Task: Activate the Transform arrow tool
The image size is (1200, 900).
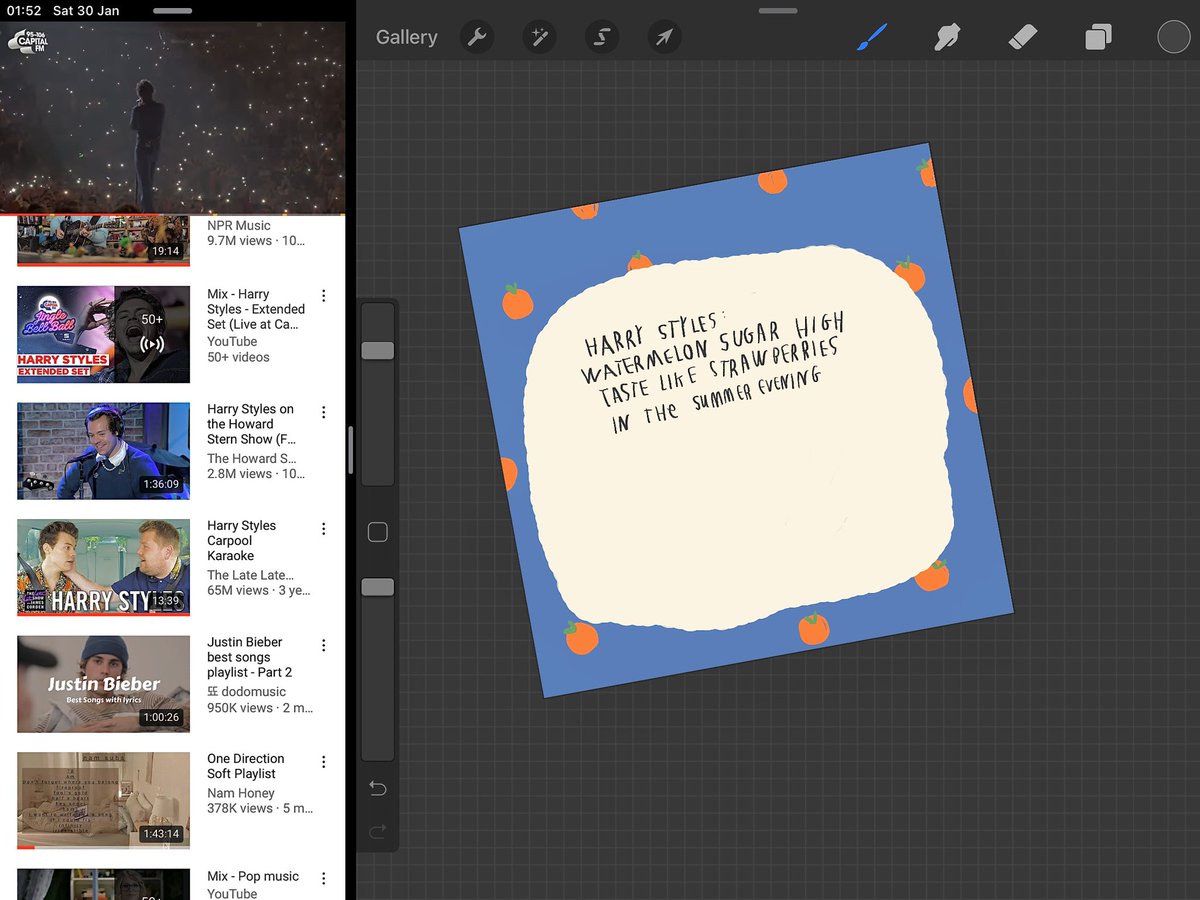Action: click(664, 38)
